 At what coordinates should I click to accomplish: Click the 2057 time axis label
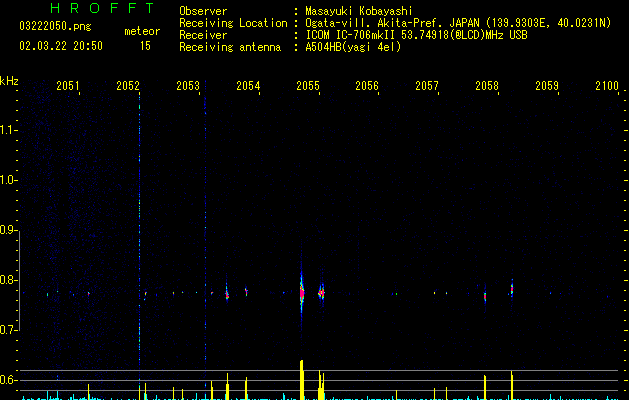427,86
